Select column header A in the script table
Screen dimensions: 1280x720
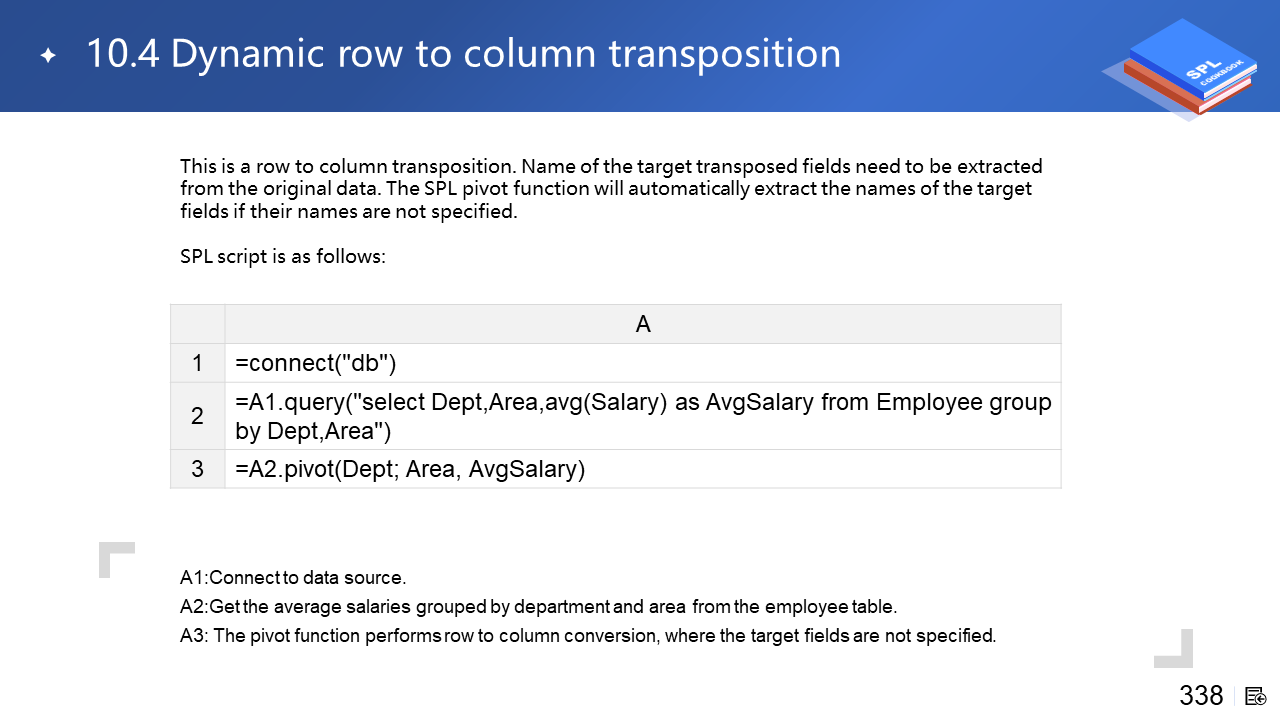click(642, 324)
